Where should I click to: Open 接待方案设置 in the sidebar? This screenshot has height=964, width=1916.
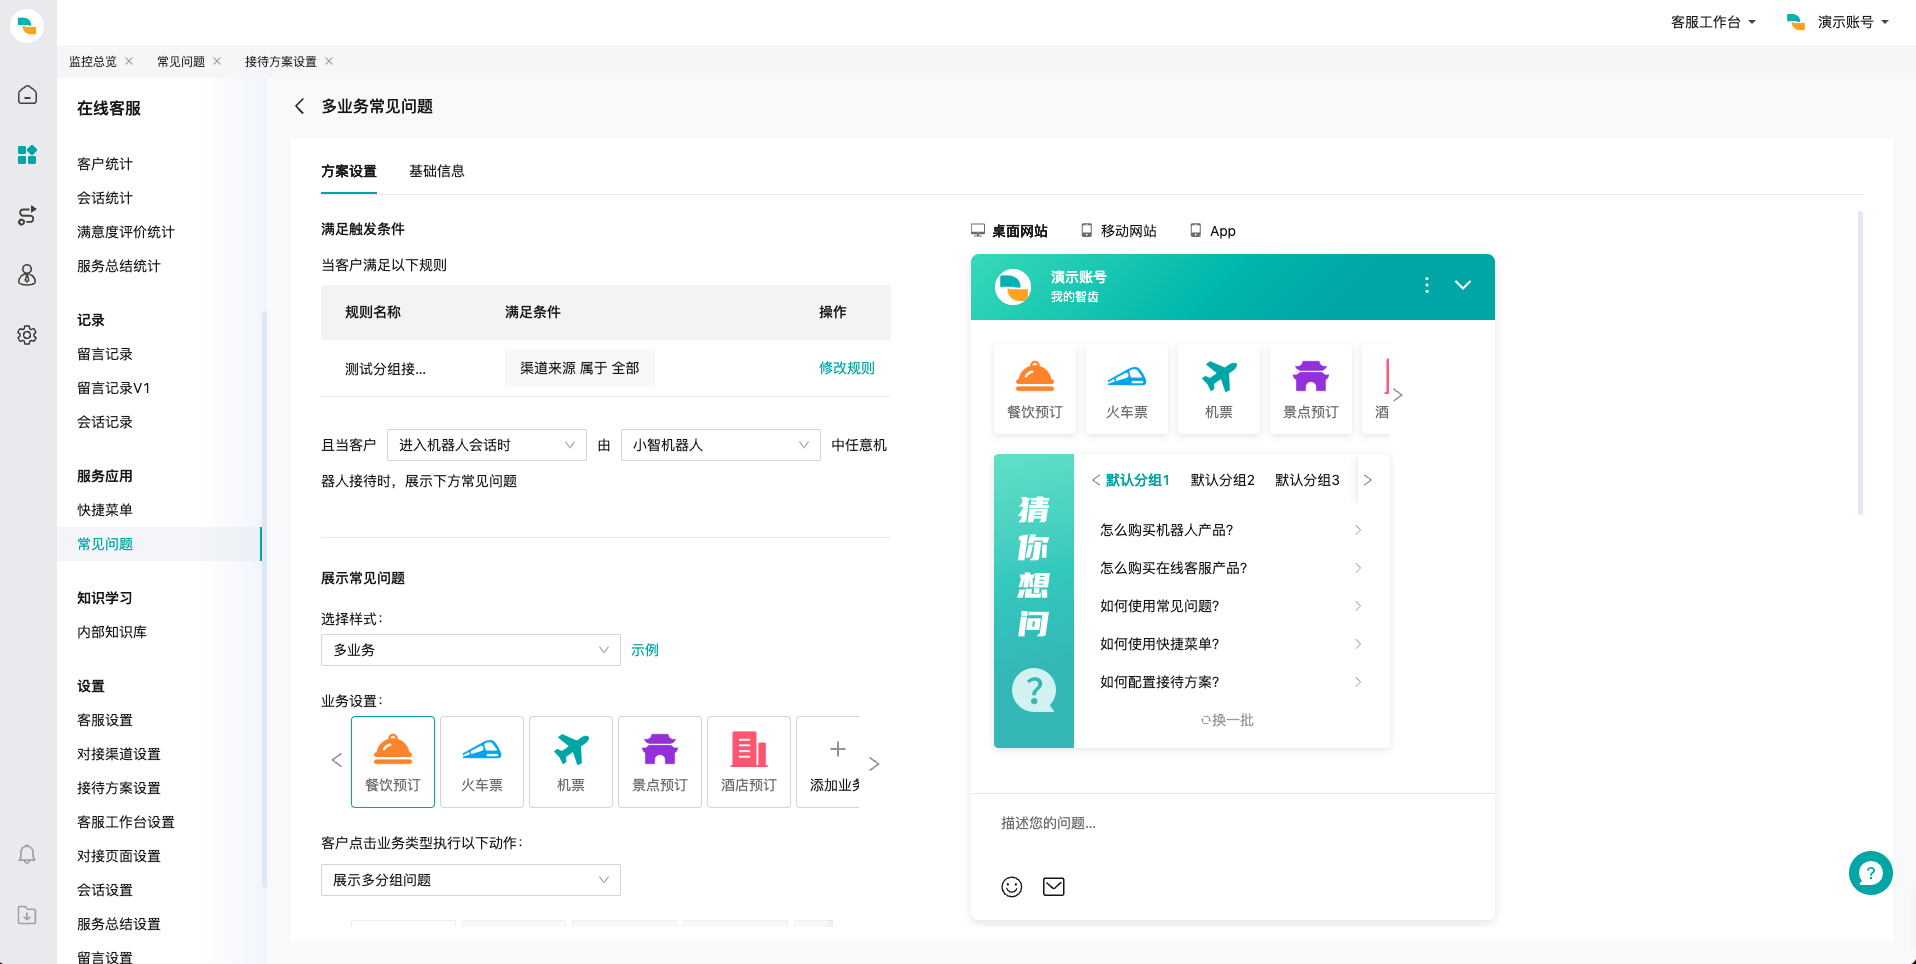coord(119,788)
